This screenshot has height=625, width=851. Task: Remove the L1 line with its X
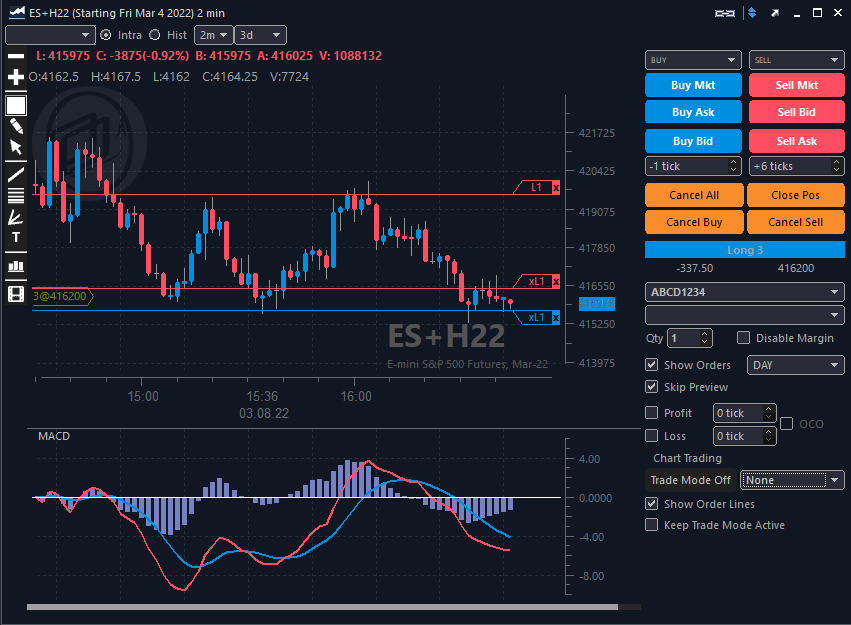(x=556, y=188)
